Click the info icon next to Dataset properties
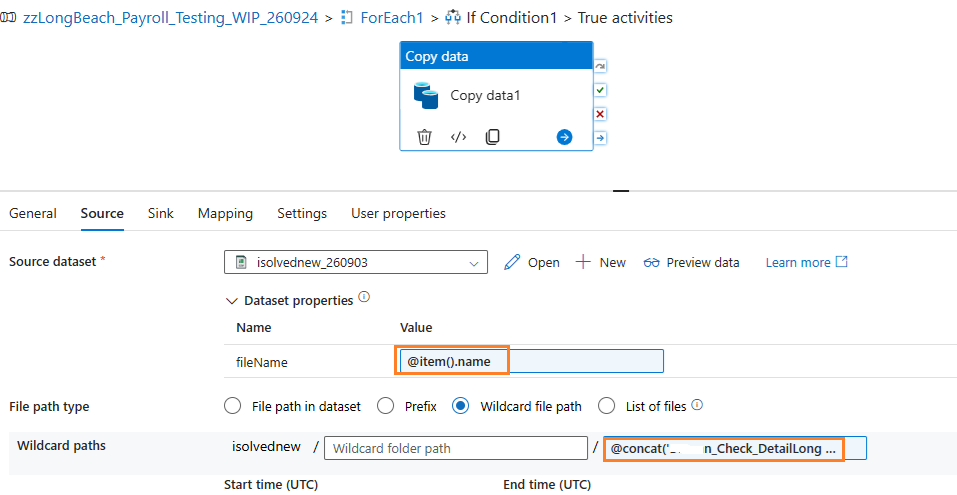 point(364,297)
